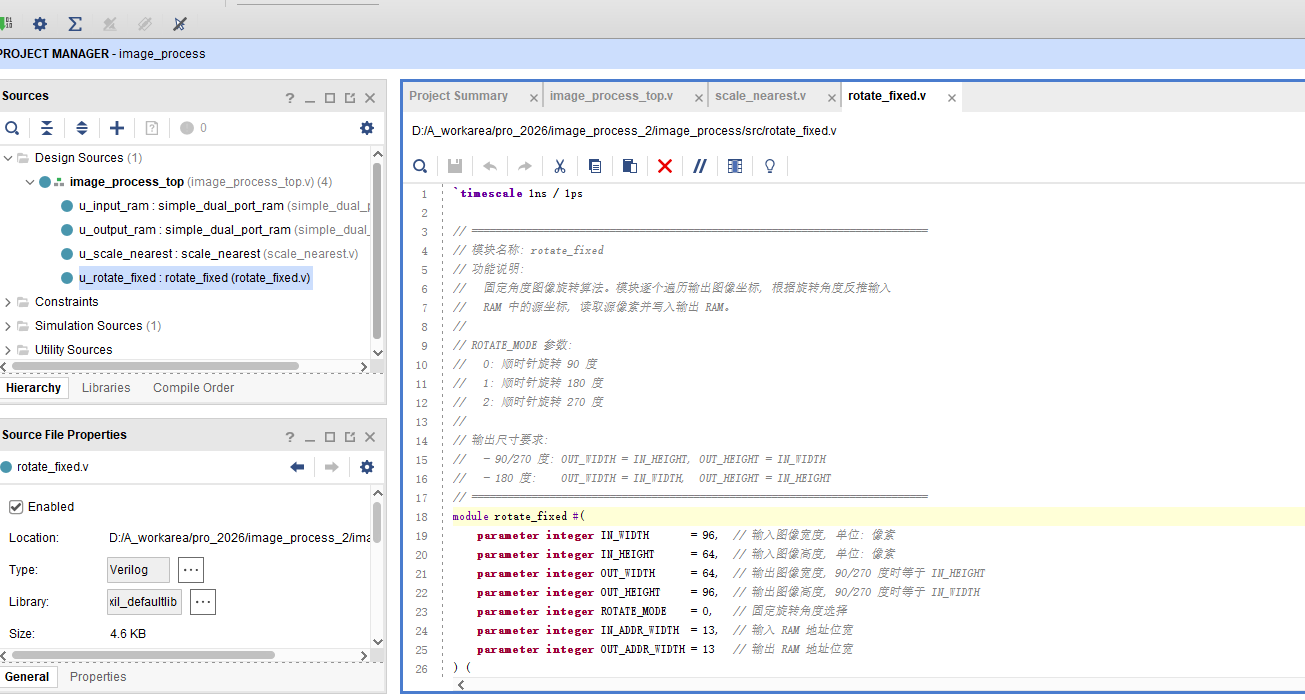Screen dimensions: 1305x700
Task: Go back in Source File Properties
Action: pos(297,467)
